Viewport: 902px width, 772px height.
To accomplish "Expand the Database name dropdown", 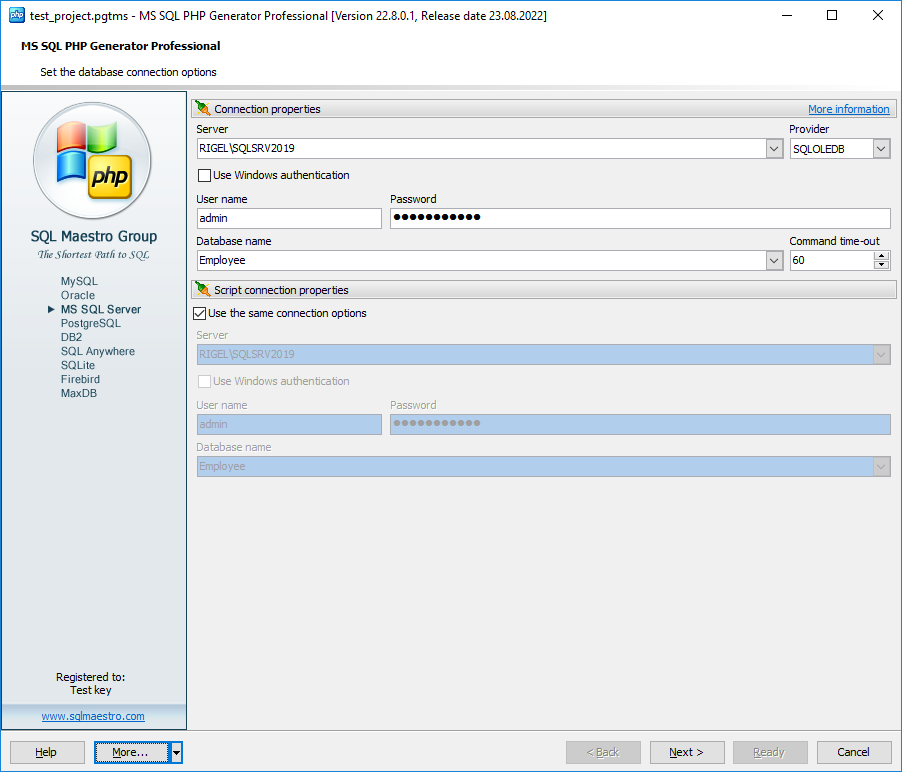I will coord(774,261).
